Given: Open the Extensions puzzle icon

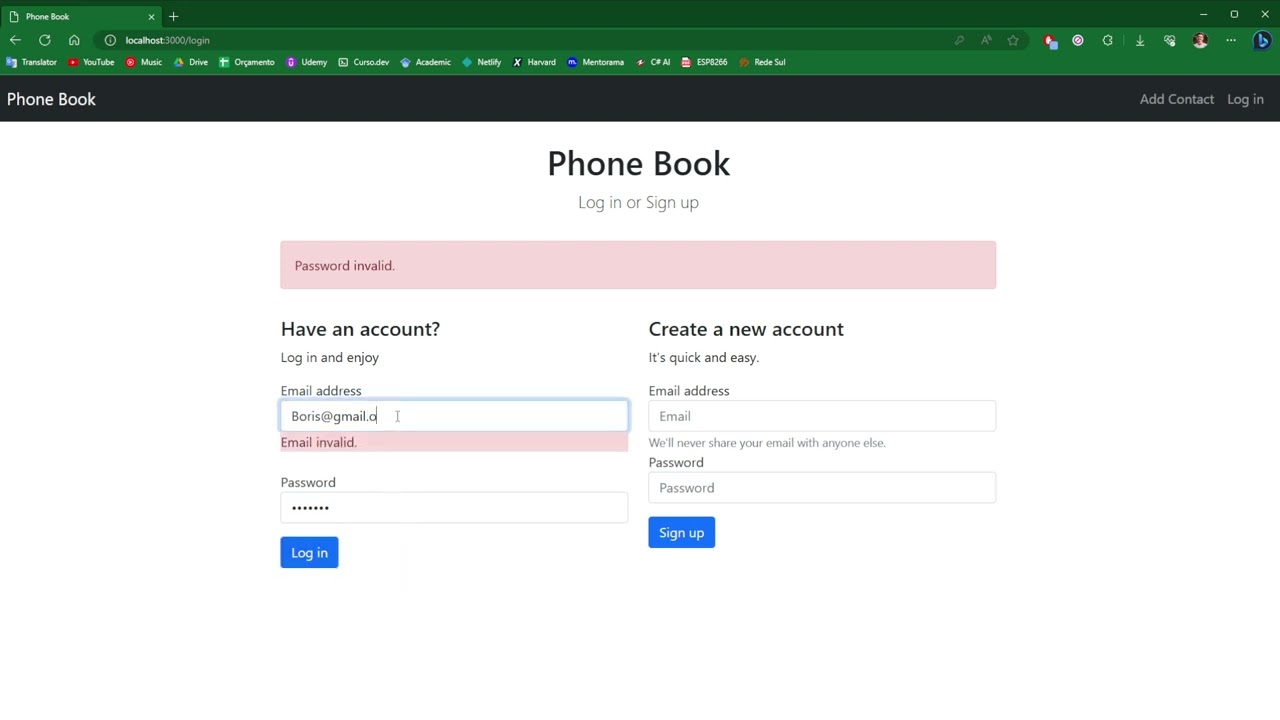Looking at the screenshot, I should [x=1107, y=40].
